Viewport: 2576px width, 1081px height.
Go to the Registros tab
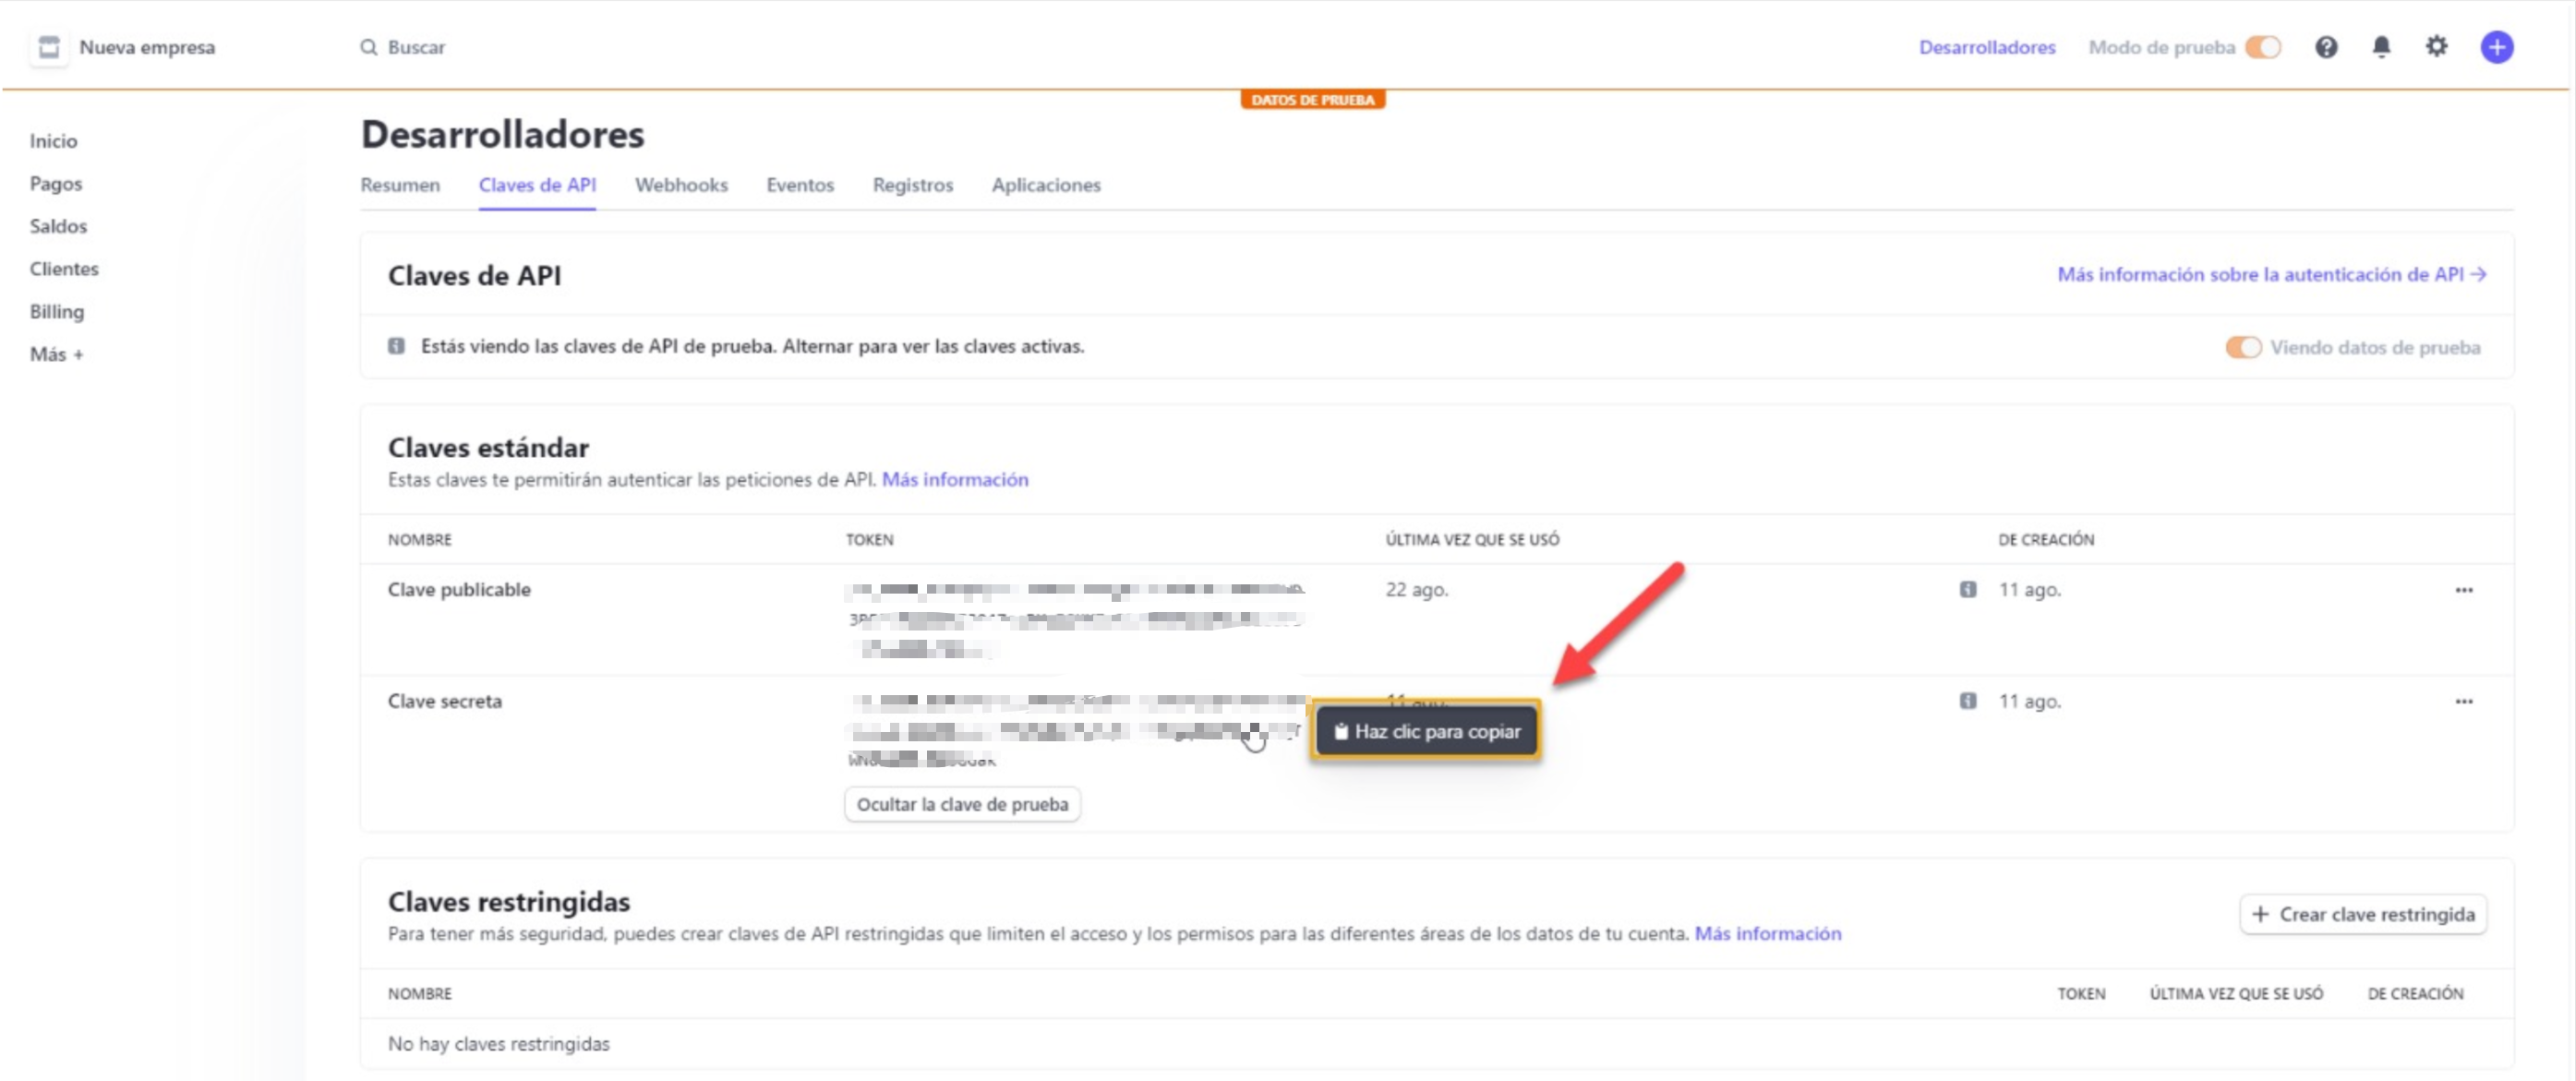[913, 185]
